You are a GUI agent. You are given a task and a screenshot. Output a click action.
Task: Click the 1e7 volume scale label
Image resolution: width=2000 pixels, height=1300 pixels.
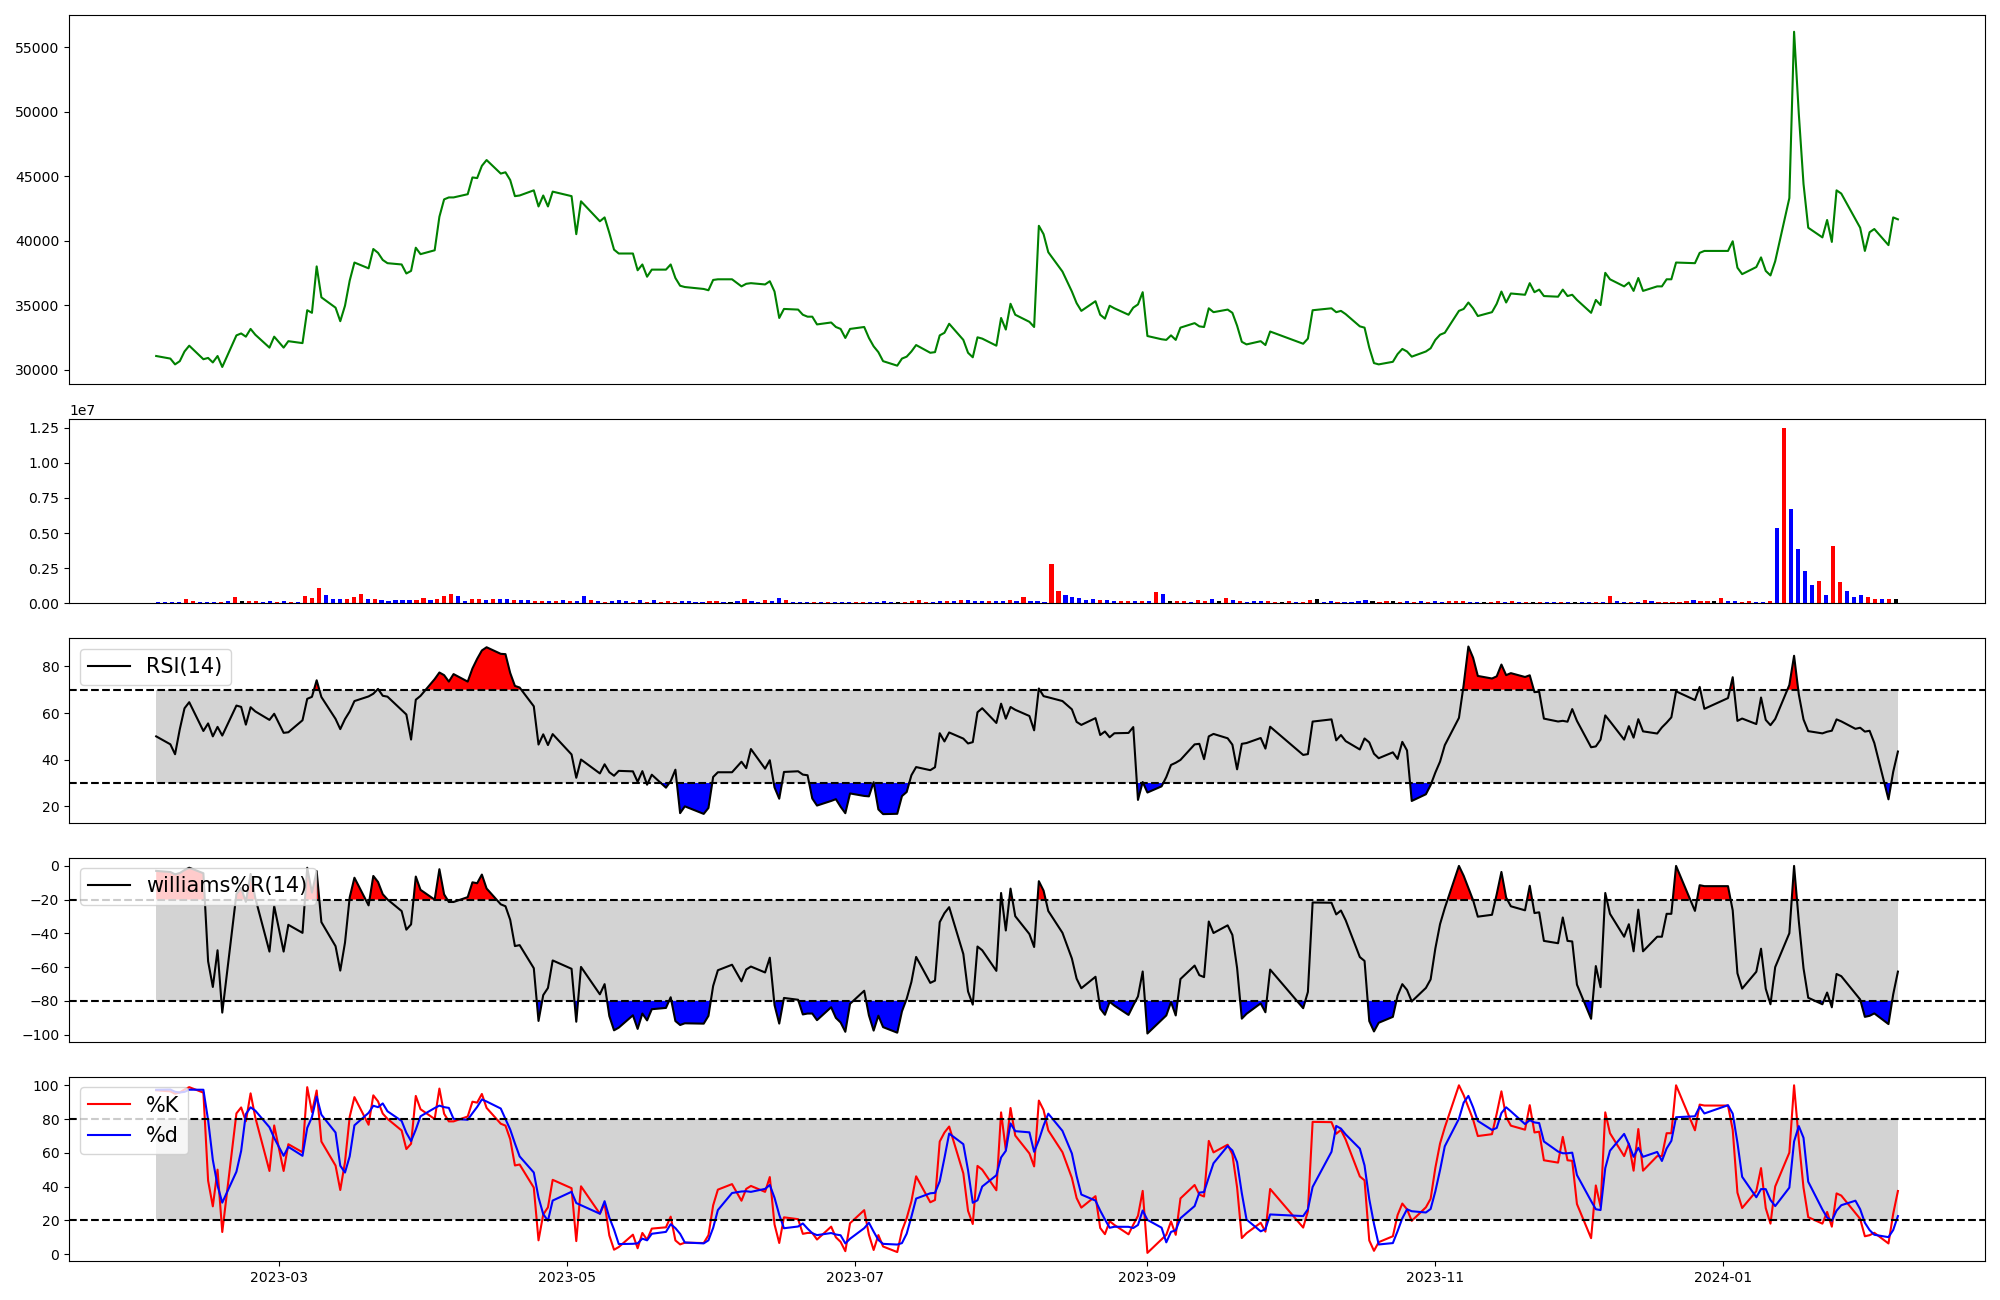82,410
